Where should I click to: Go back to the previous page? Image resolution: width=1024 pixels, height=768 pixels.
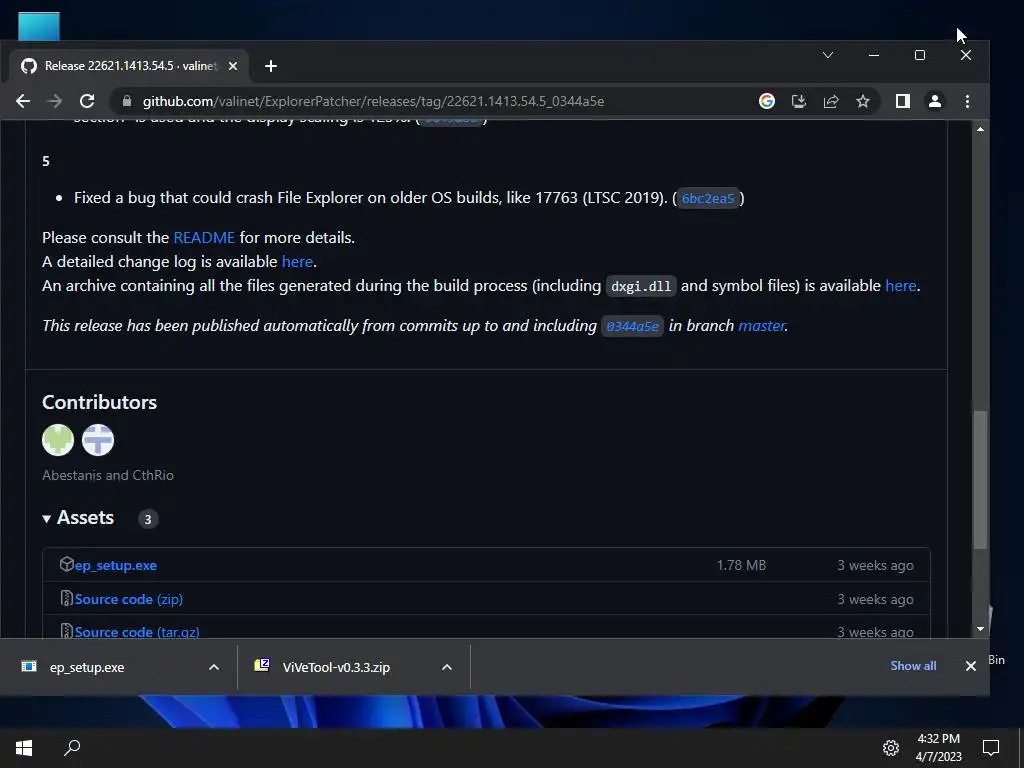point(23,101)
